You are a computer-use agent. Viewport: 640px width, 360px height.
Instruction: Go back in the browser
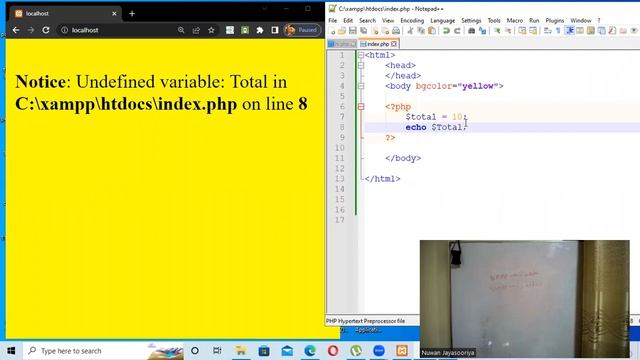(16, 30)
